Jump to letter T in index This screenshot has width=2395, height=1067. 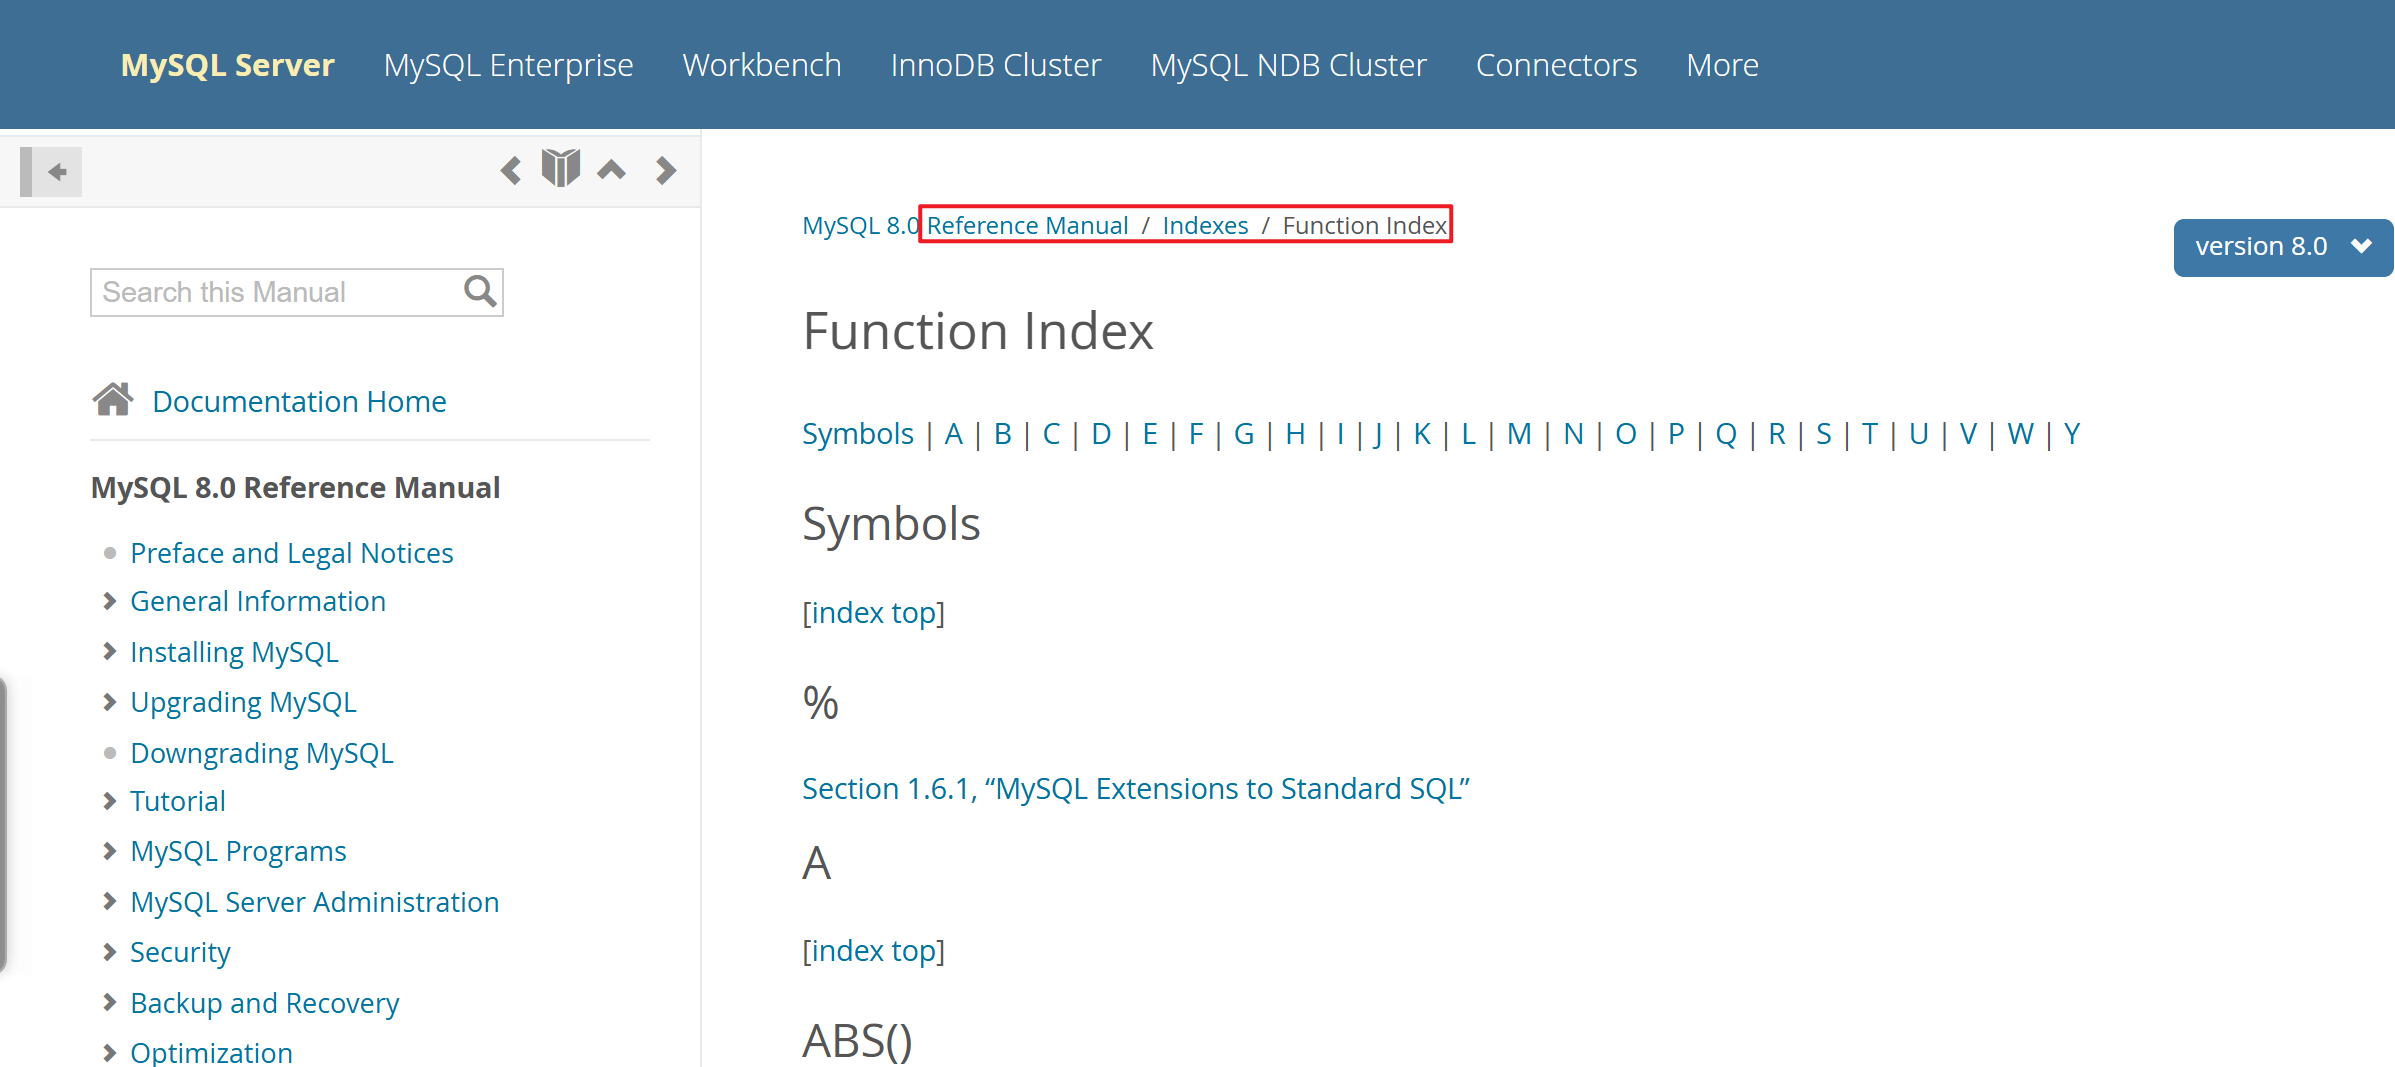[1870, 434]
